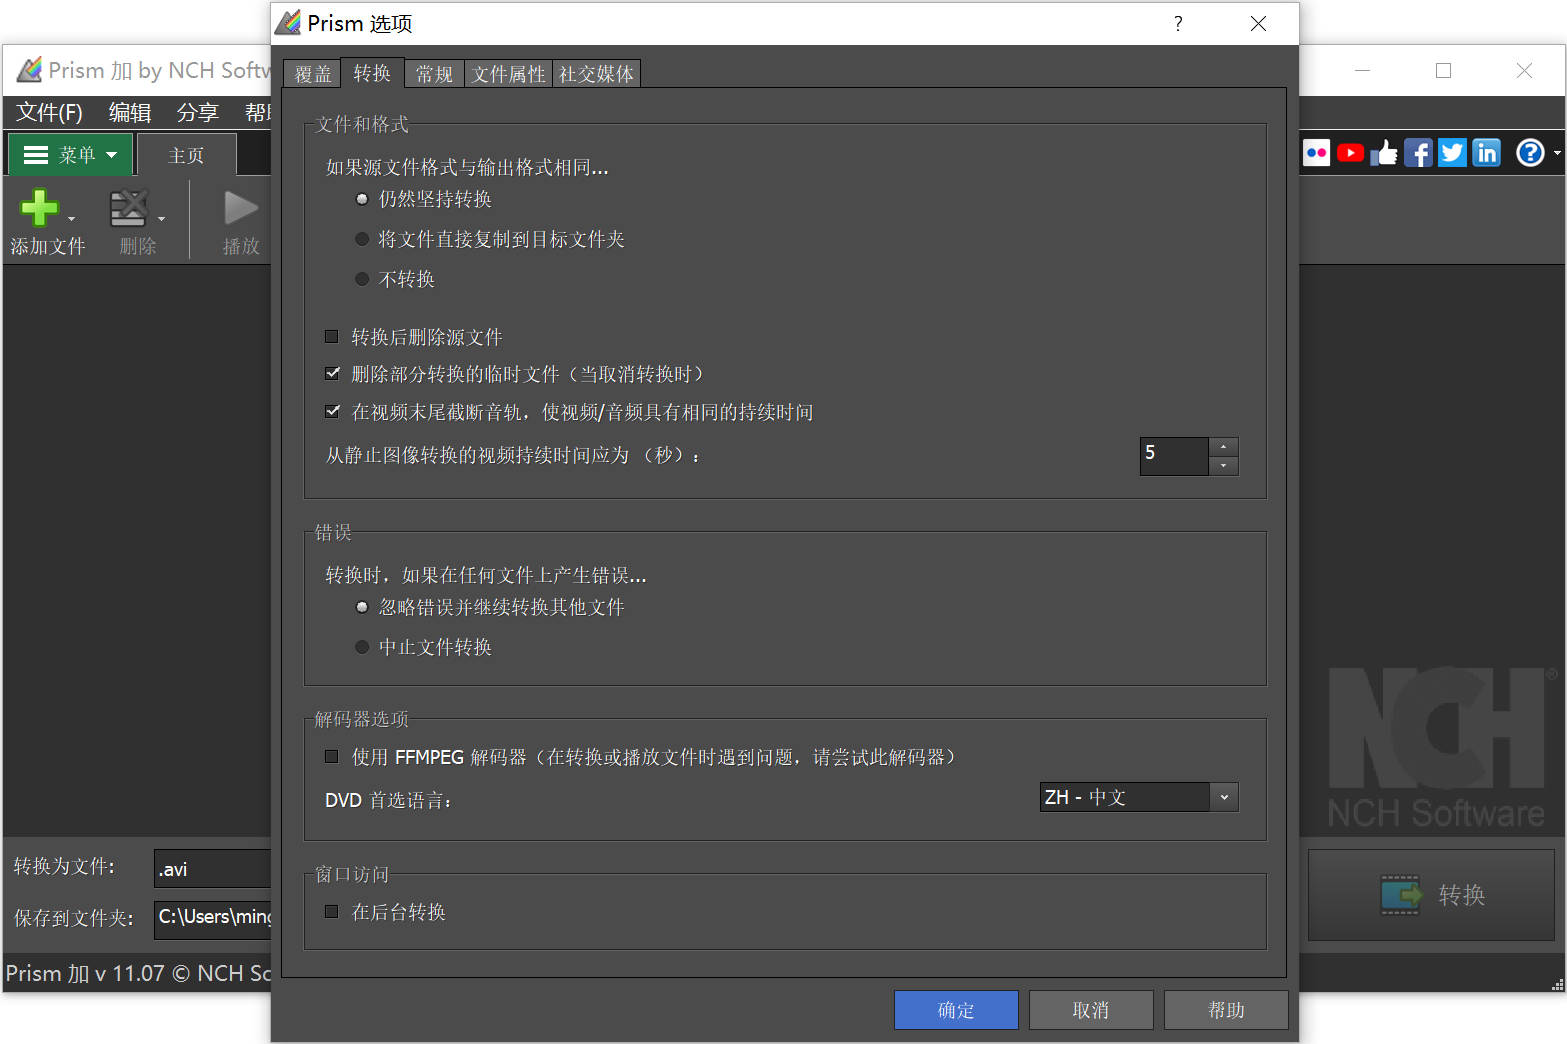The image size is (1567, 1044).
Task: Click the status bar text 'Prism 加 v 11.07 © NCH'
Action: point(138,973)
